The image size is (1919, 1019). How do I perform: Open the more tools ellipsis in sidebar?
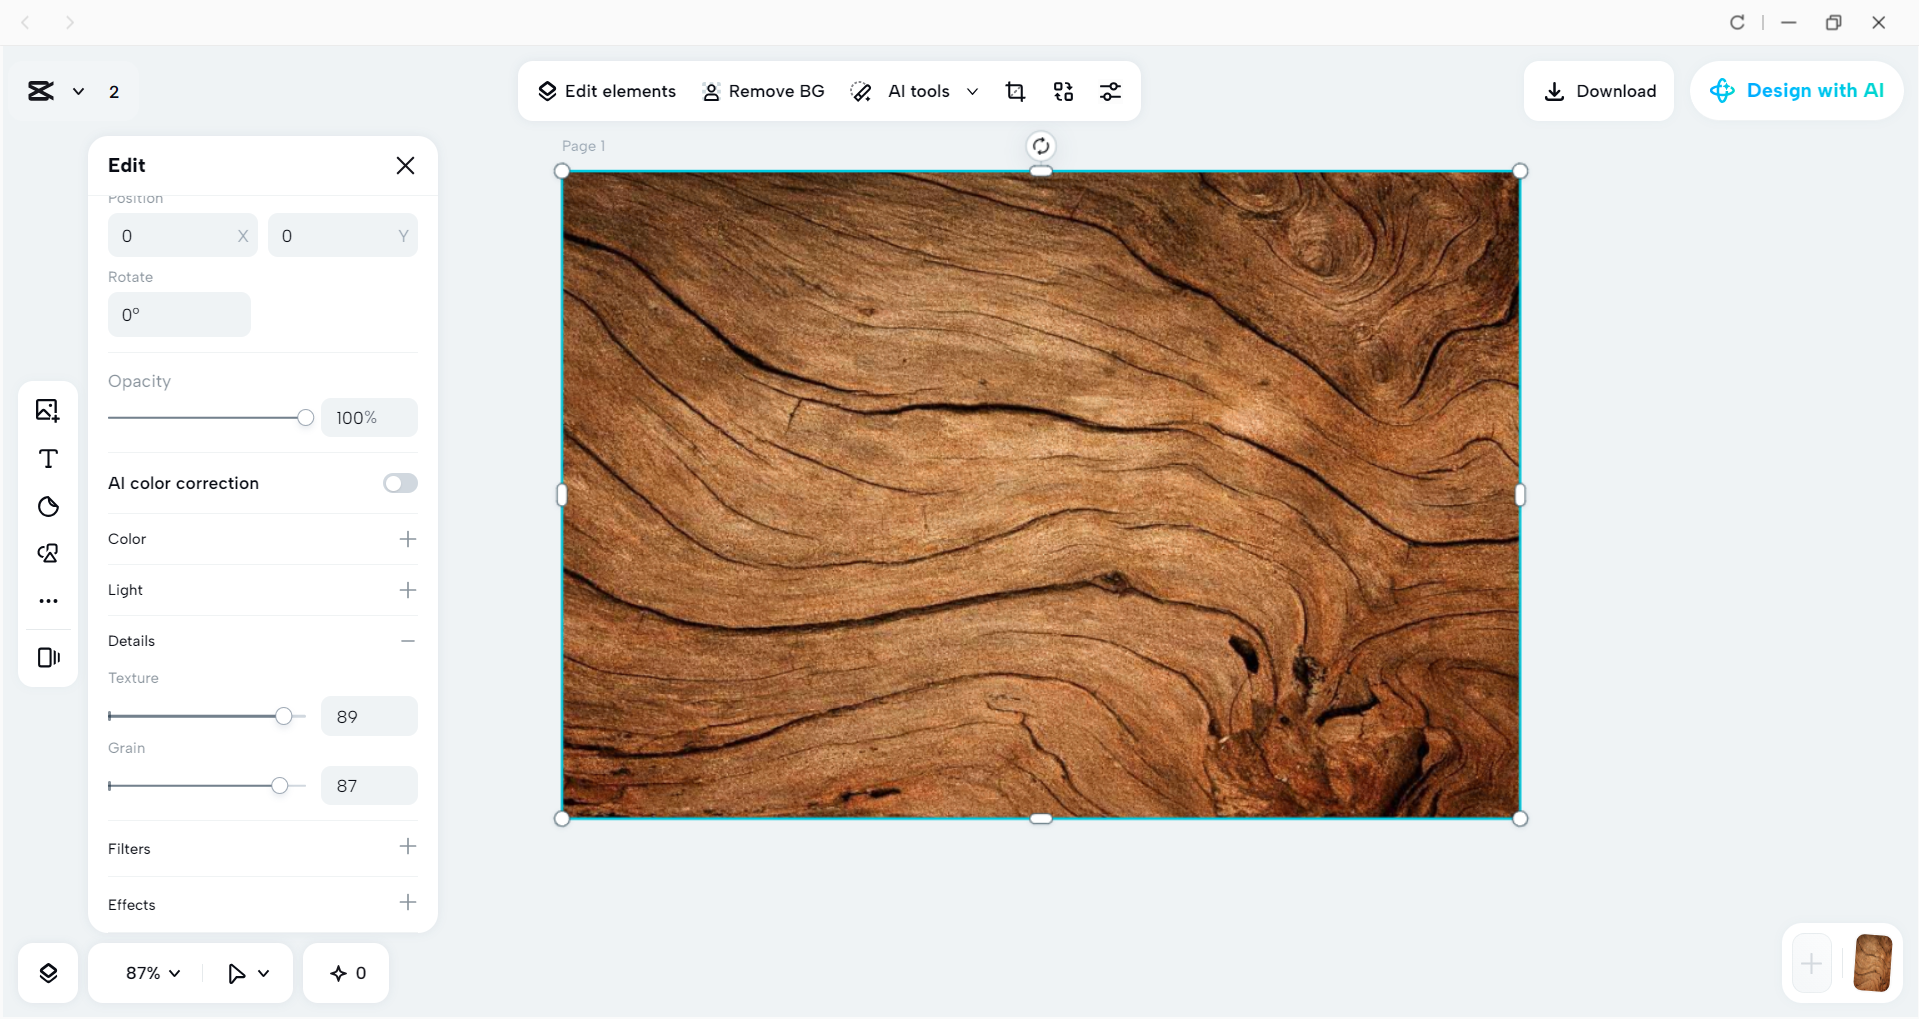pos(48,601)
